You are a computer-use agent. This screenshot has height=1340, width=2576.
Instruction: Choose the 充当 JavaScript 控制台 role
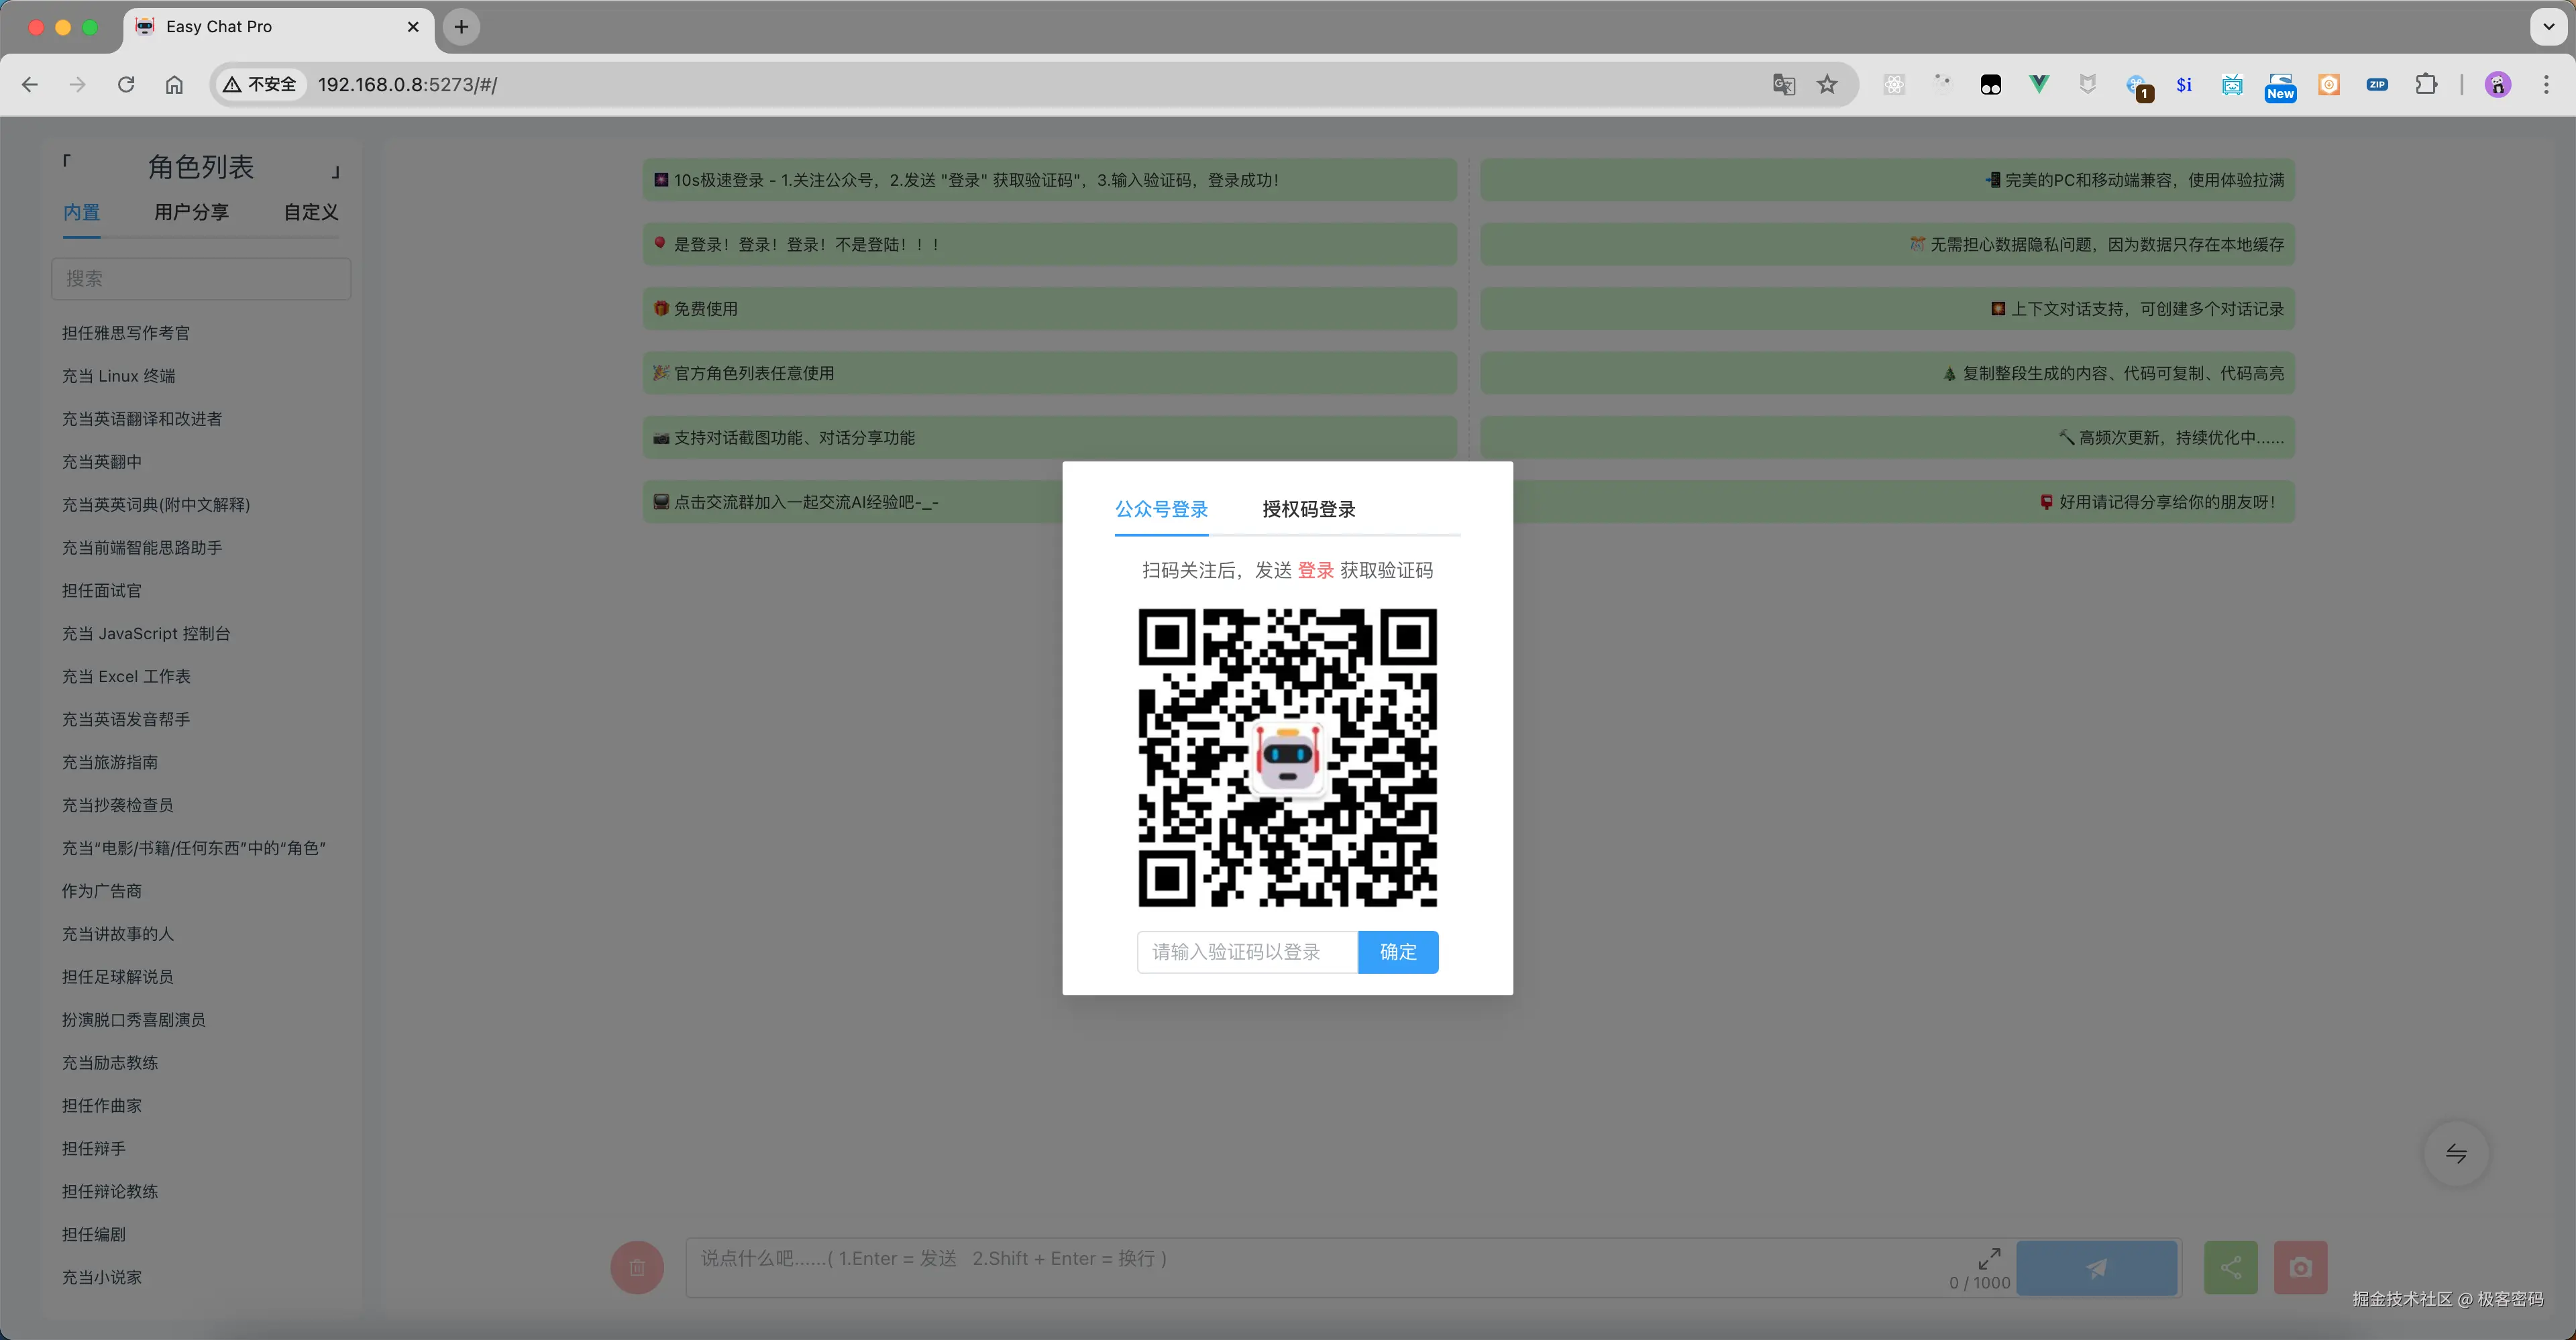(146, 634)
